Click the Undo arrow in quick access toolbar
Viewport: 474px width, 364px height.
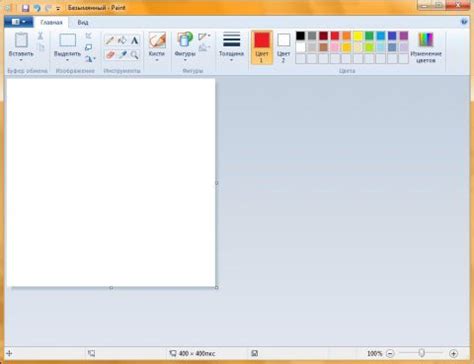pos(37,8)
